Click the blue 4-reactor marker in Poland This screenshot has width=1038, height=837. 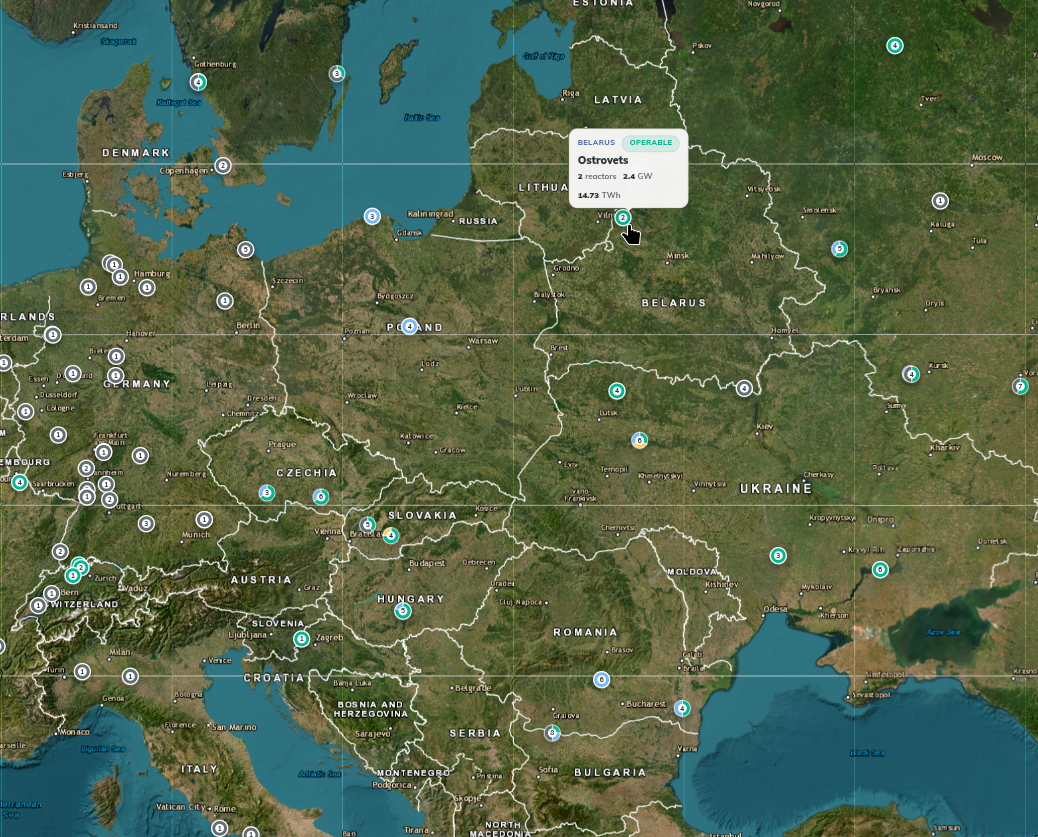409,326
